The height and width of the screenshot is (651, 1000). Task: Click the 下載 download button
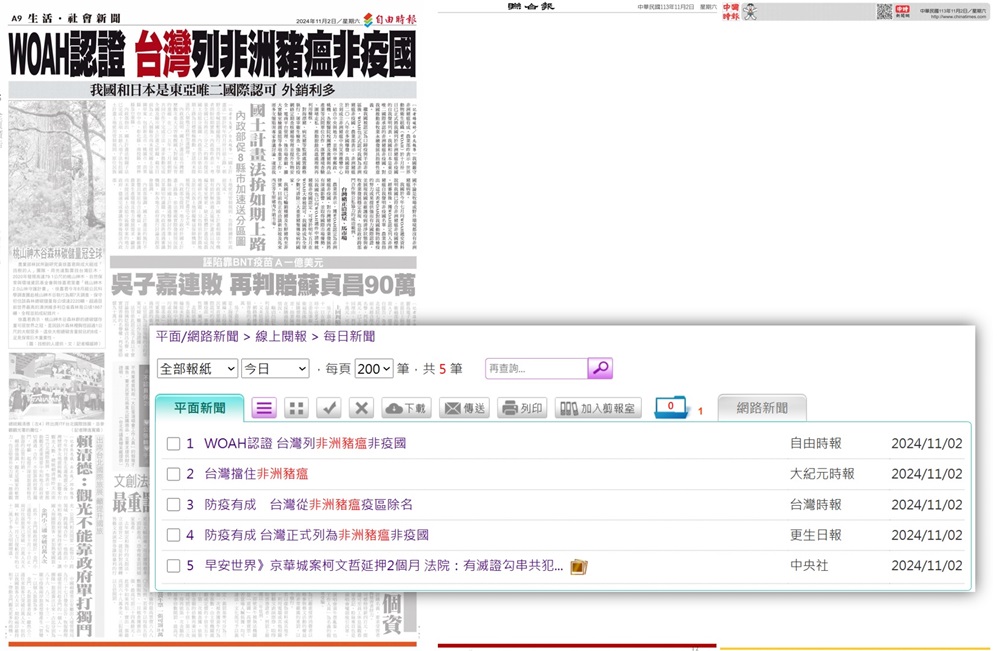point(406,408)
